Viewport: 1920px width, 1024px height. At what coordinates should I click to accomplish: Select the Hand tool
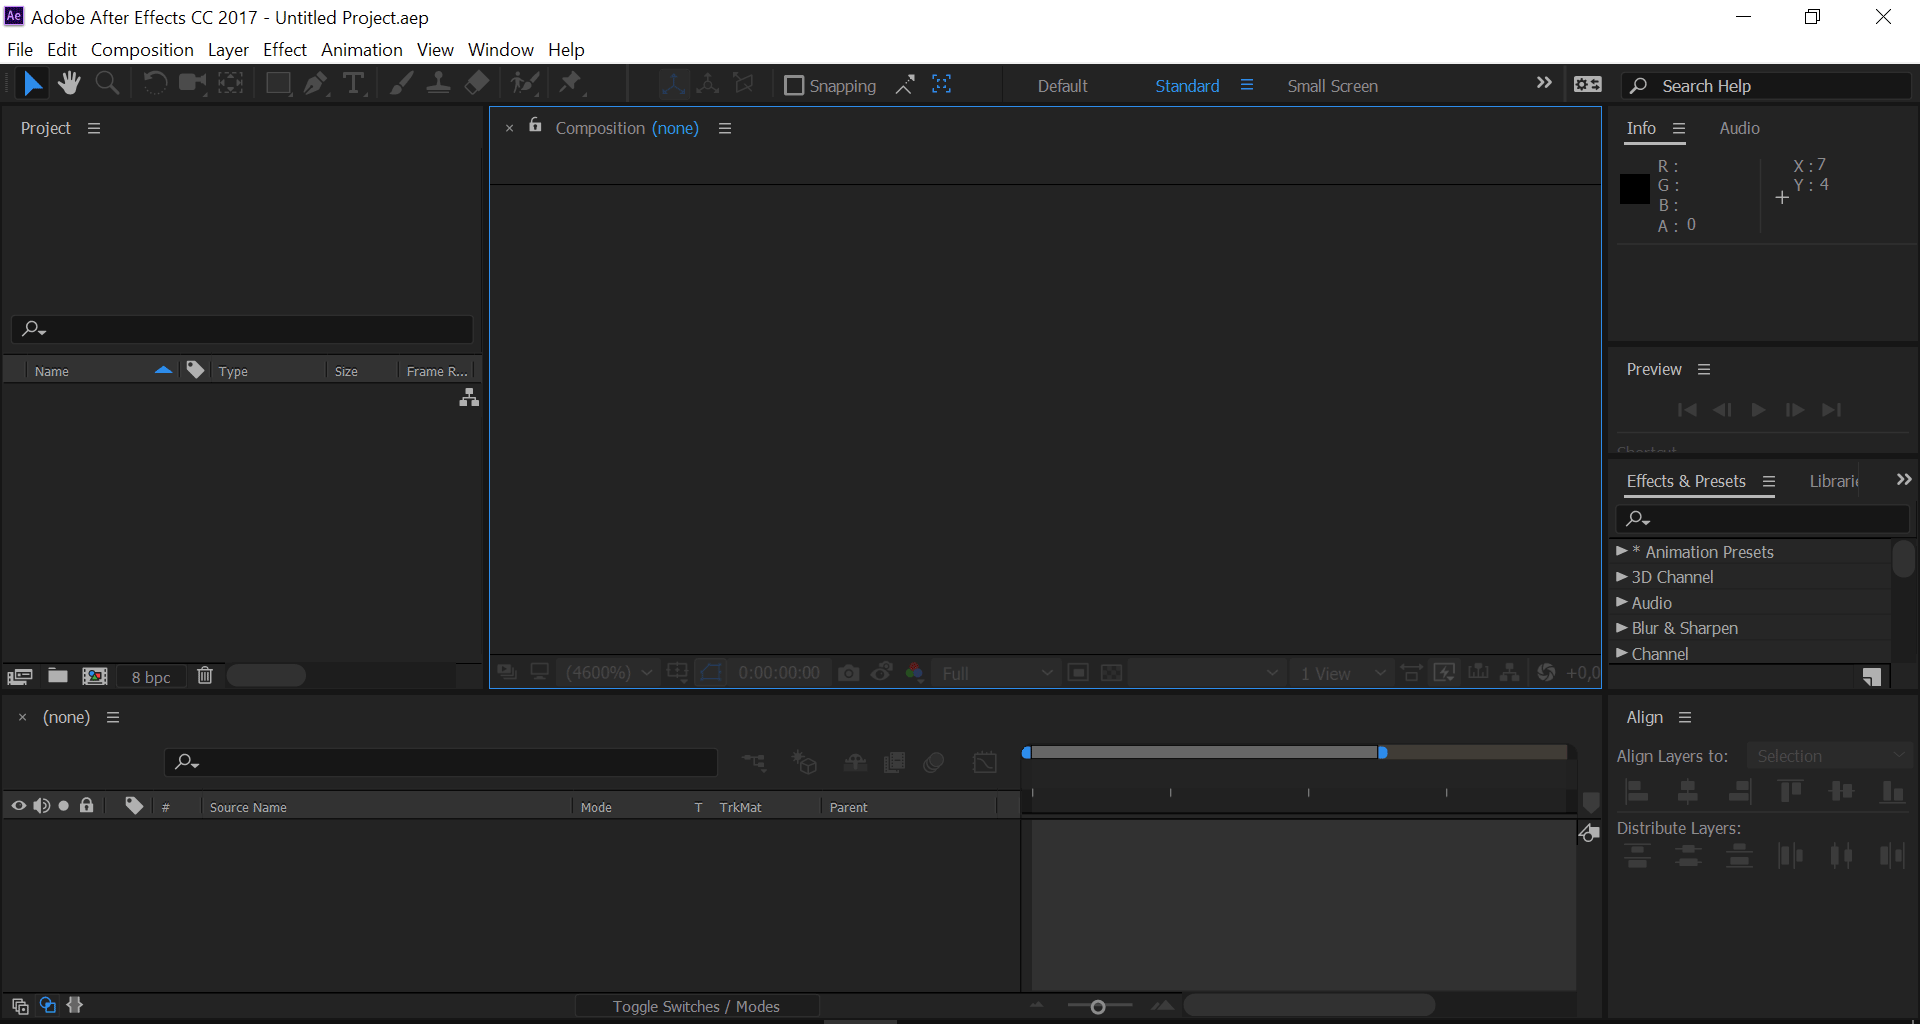[x=69, y=84]
